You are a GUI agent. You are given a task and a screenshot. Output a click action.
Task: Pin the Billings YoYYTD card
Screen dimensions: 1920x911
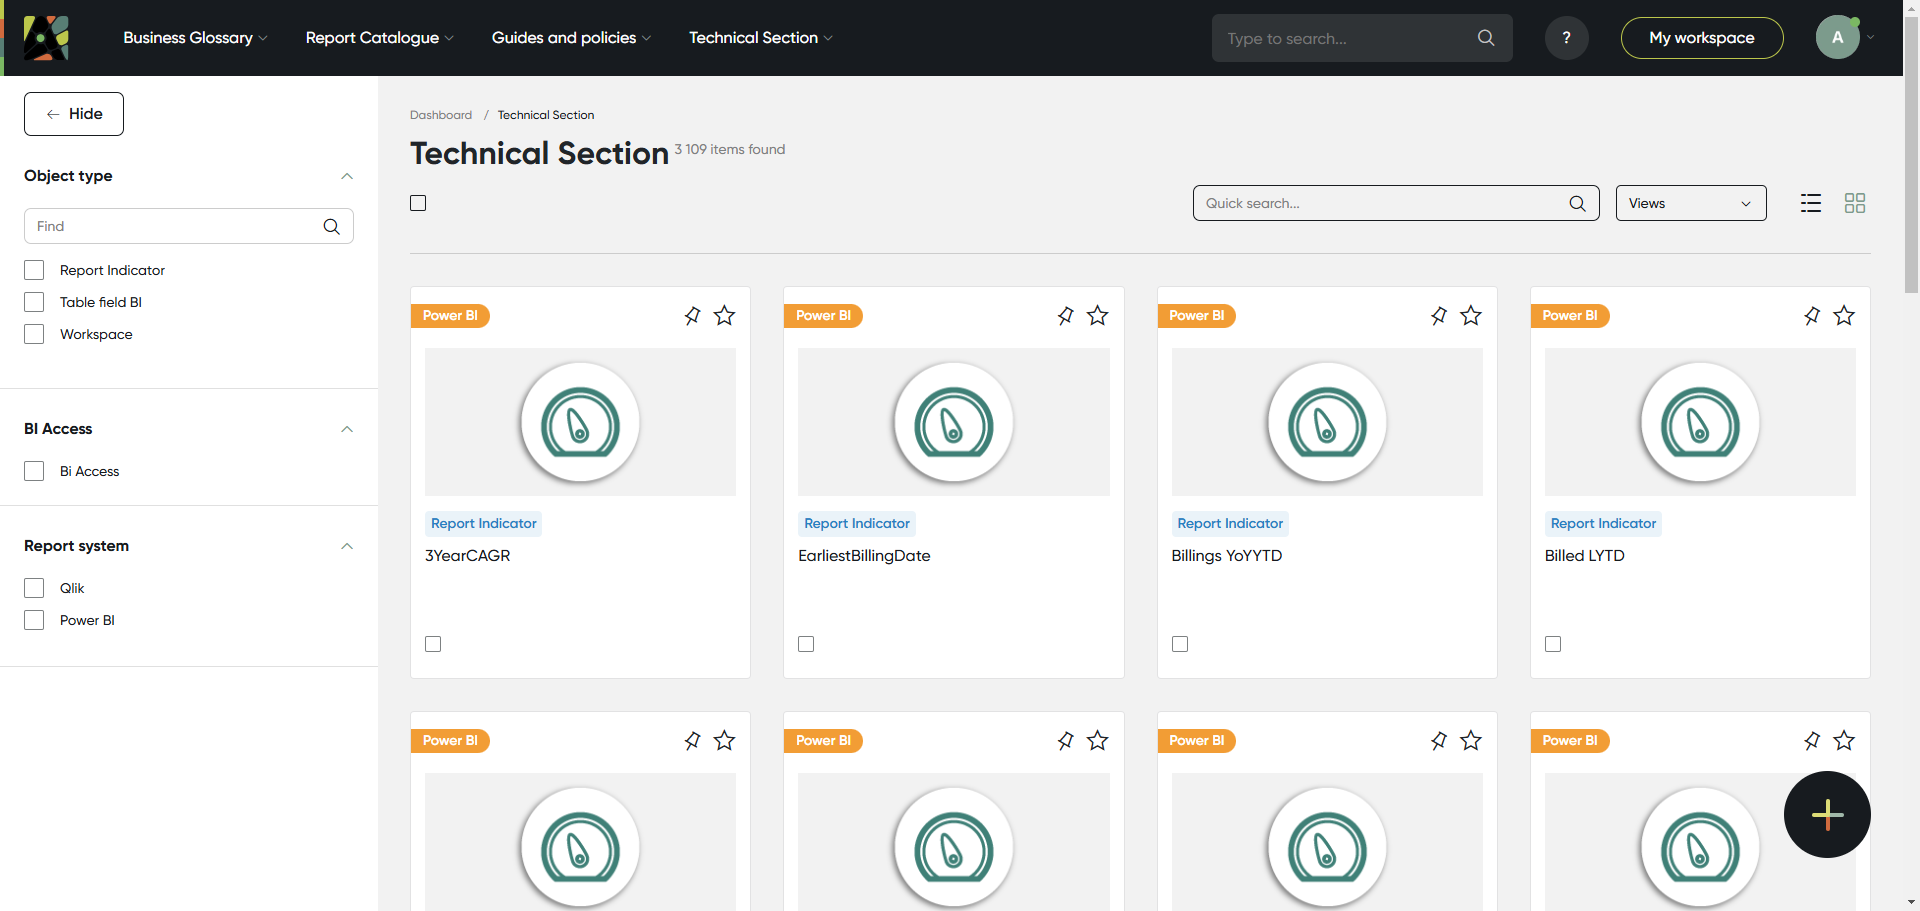pyautogui.click(x=1439, y=316)
